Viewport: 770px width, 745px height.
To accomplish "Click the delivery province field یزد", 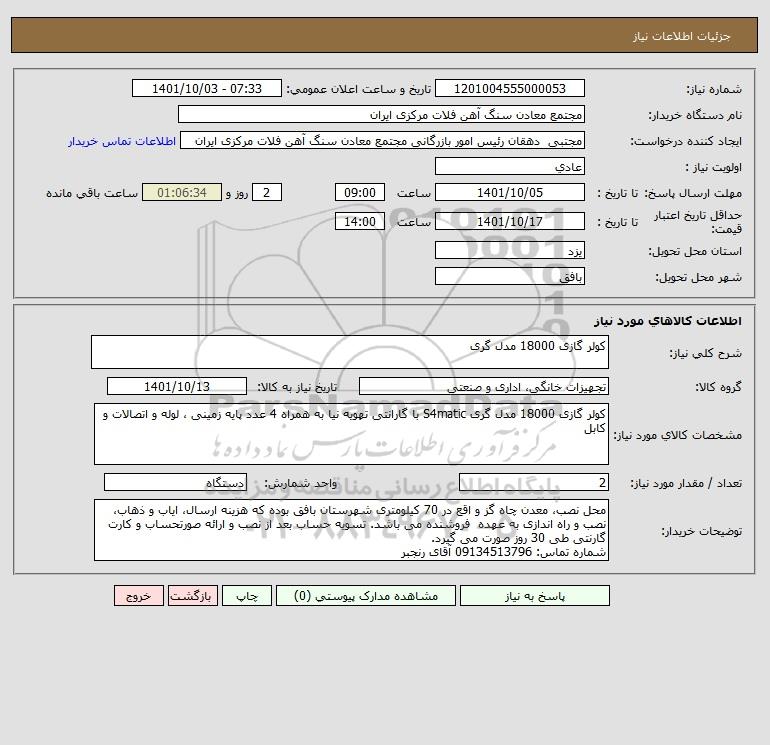I will 510,251.
